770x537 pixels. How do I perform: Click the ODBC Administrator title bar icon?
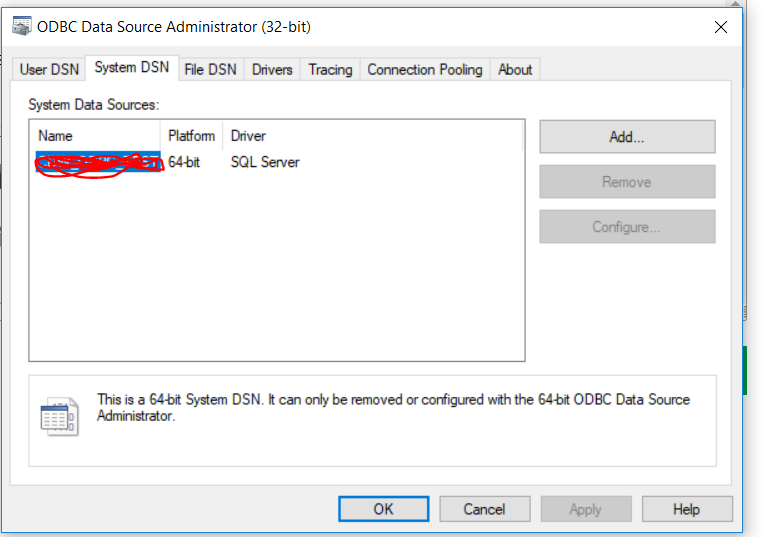coord(21,27)
